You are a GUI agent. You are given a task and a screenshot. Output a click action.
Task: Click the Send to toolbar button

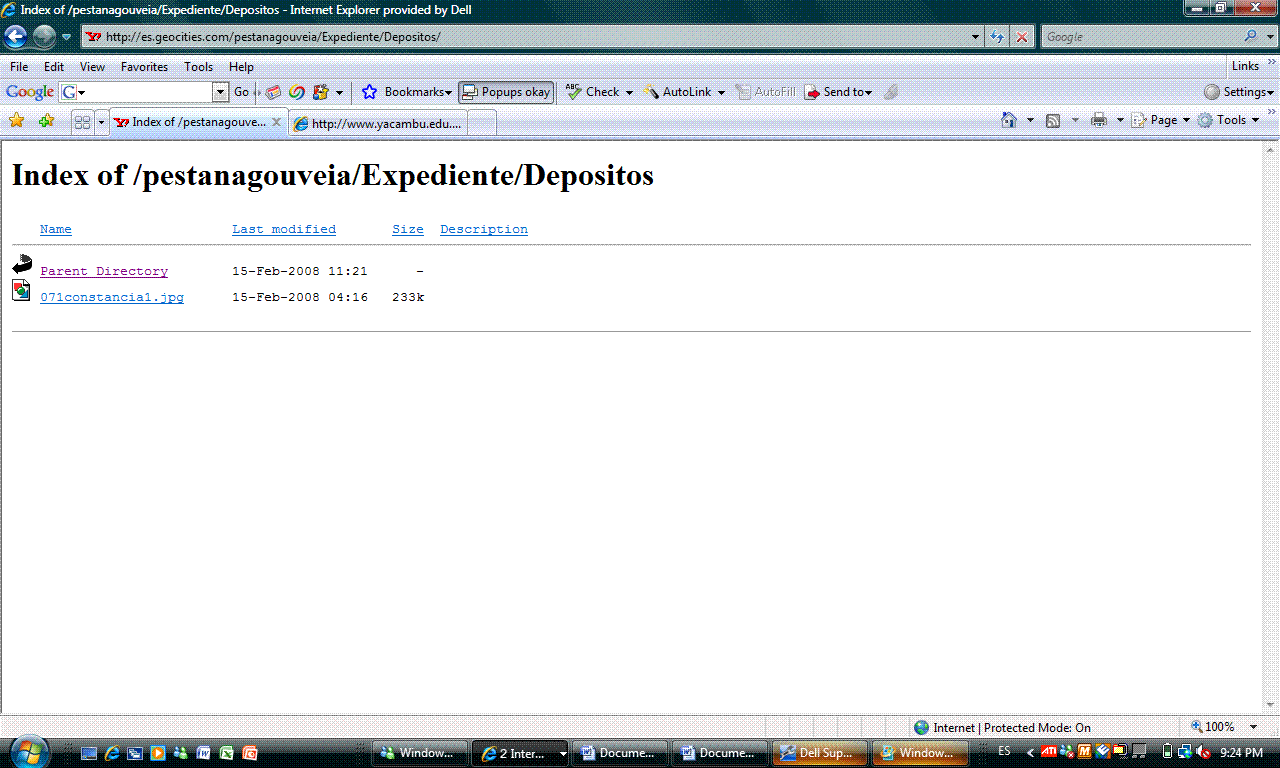(838, 92)
